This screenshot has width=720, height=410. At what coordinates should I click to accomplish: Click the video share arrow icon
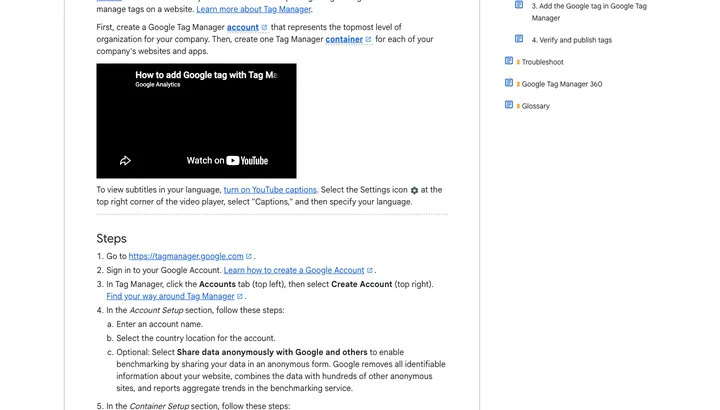click(x=125, y=161)
